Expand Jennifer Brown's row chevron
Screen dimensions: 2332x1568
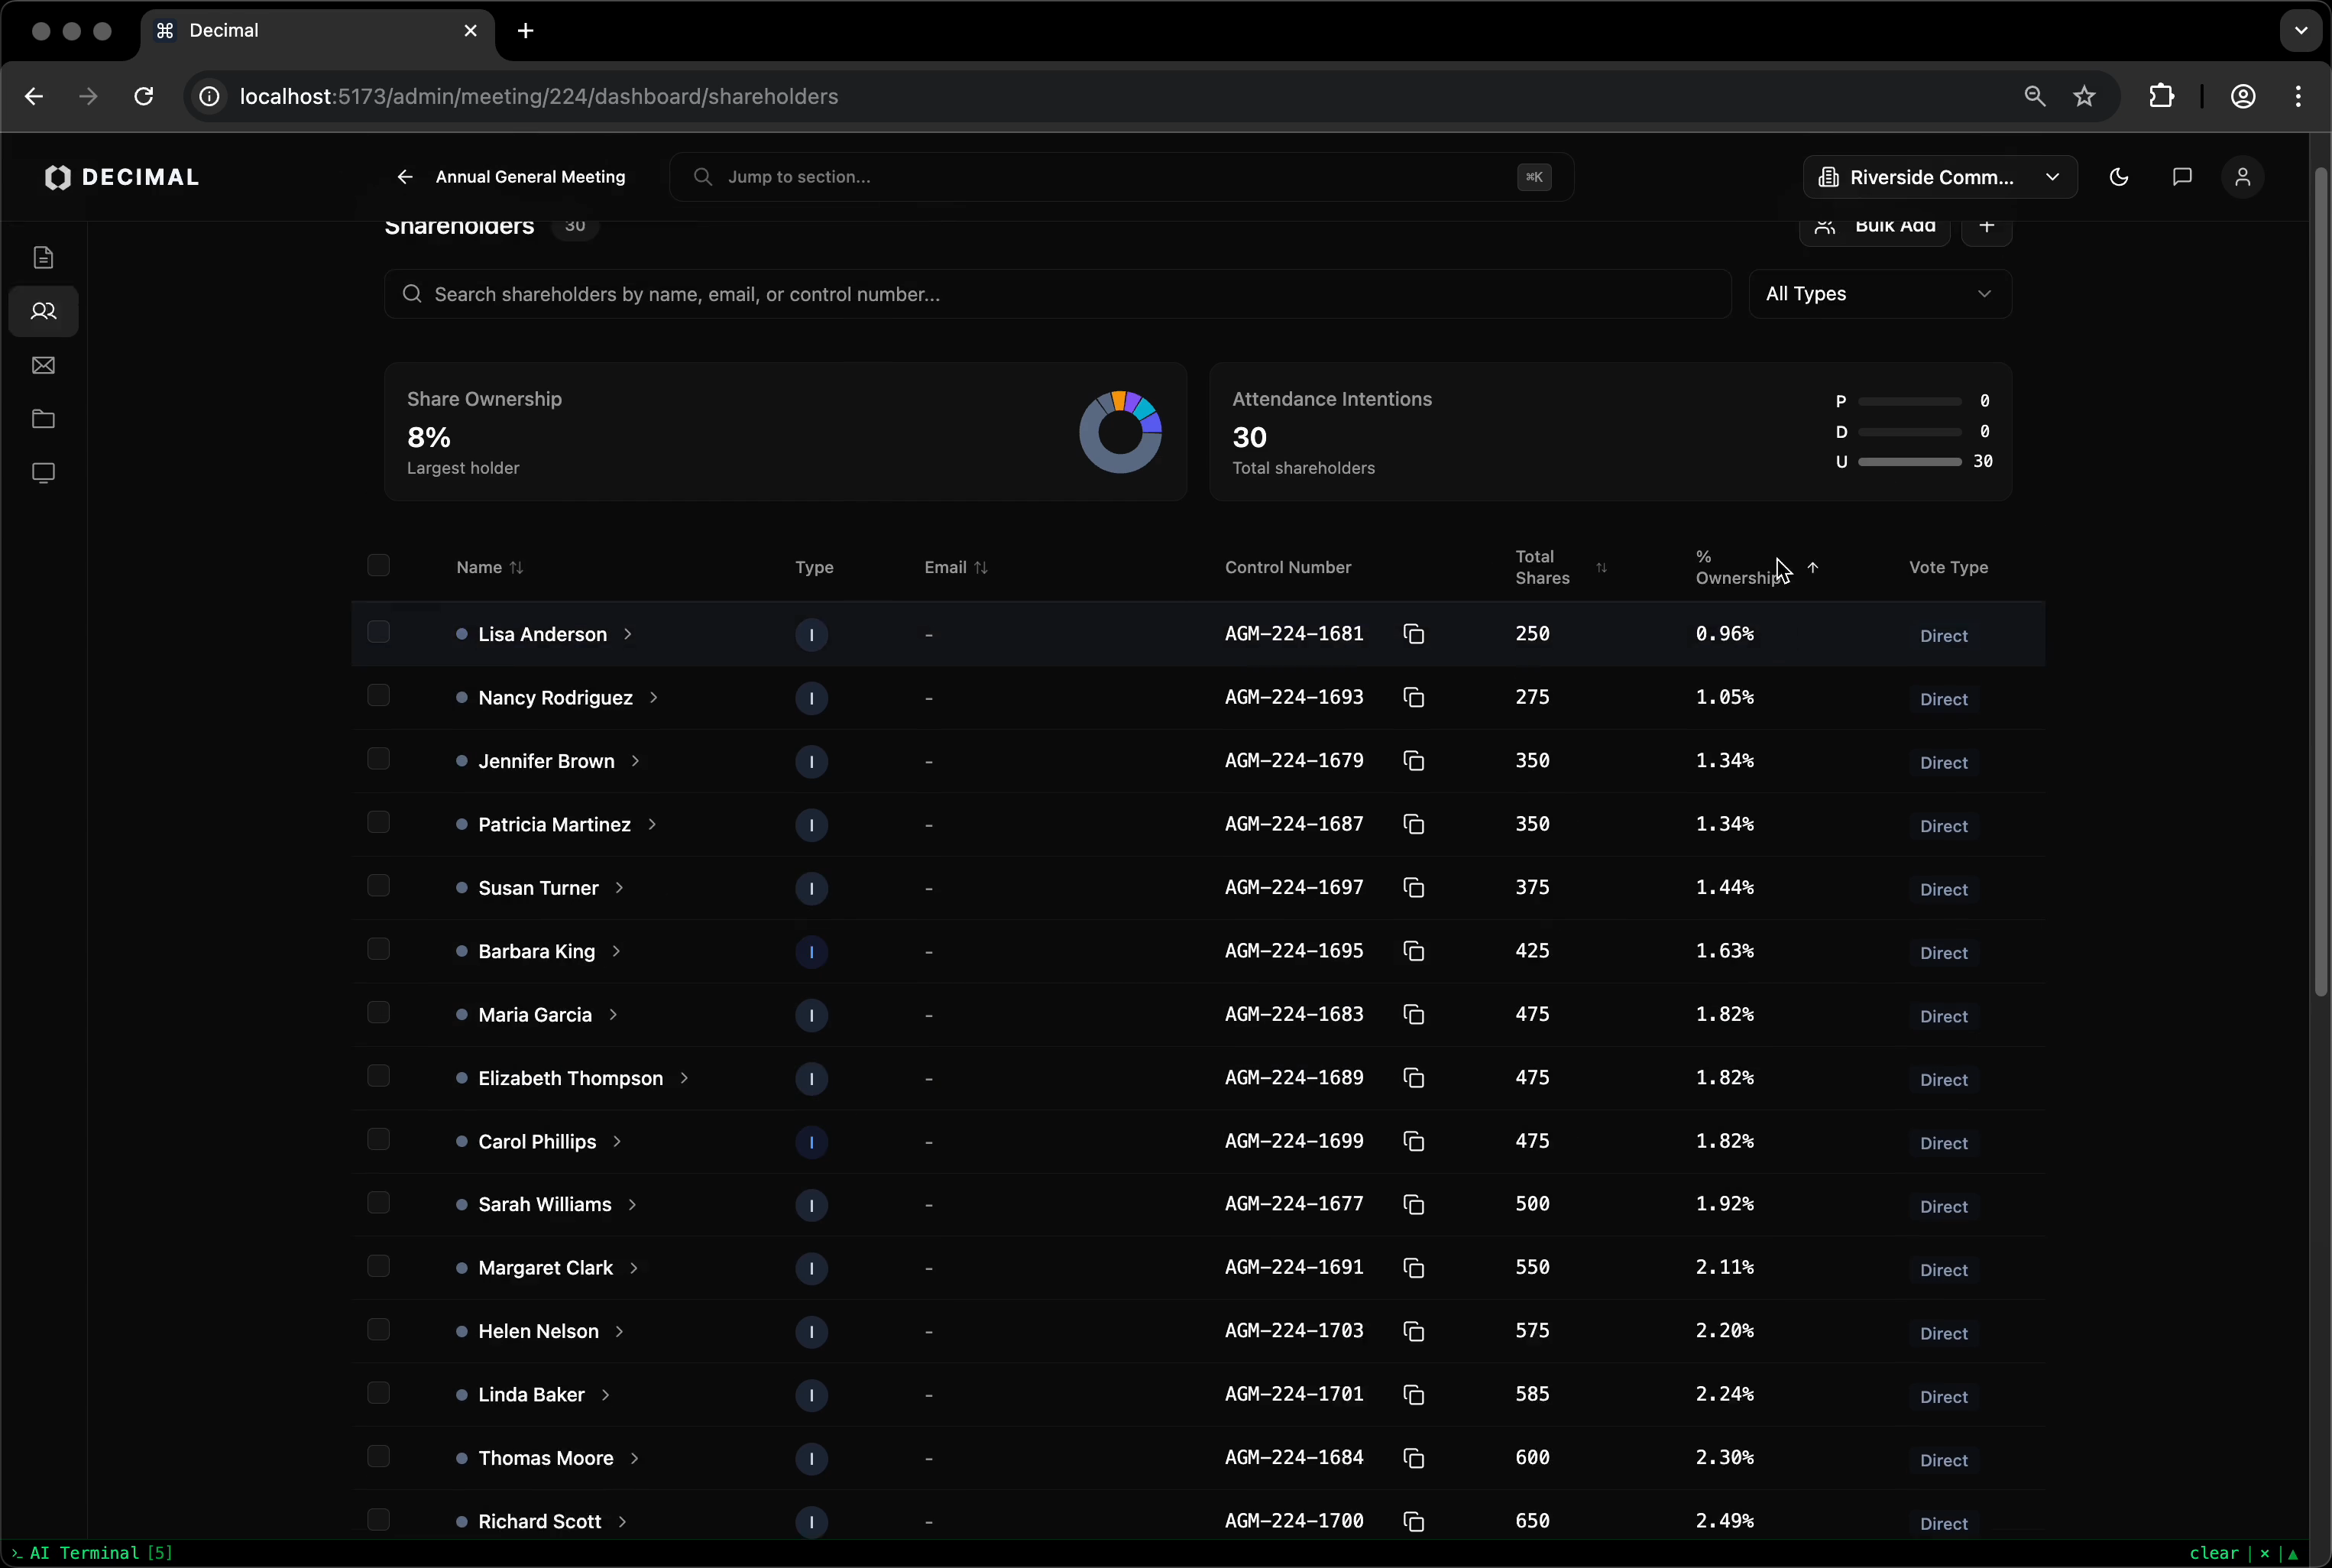[x=635, y=761]
